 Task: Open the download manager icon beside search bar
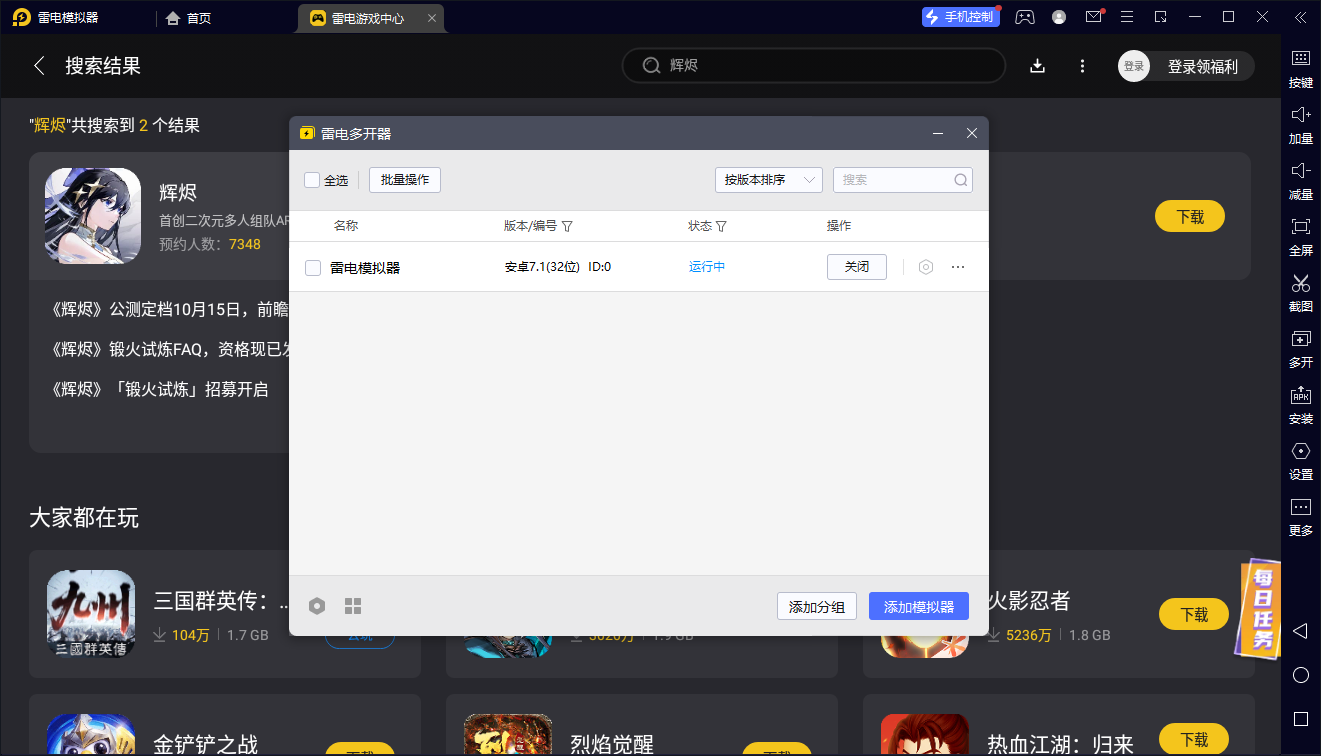1037,65
